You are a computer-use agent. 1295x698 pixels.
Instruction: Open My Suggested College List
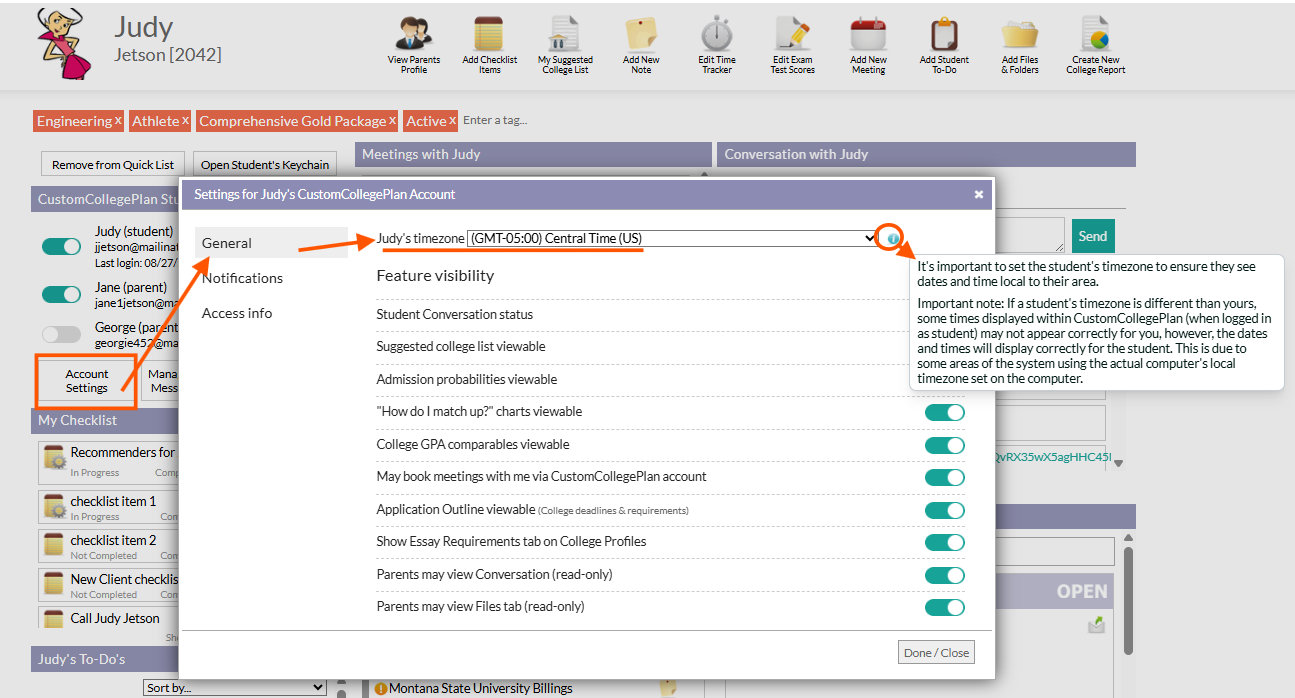565,33
